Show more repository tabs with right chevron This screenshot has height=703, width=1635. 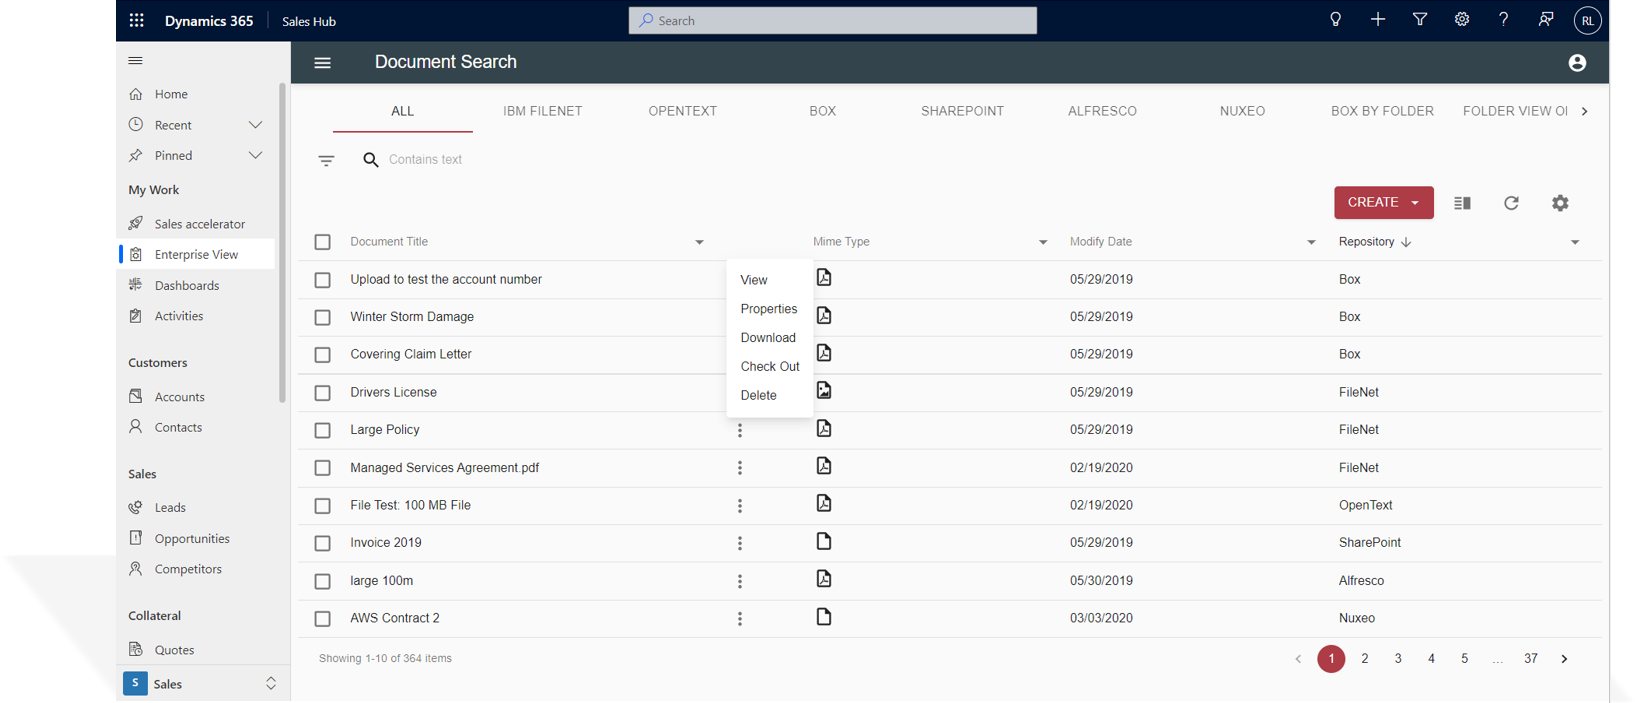pos(1584,111)
